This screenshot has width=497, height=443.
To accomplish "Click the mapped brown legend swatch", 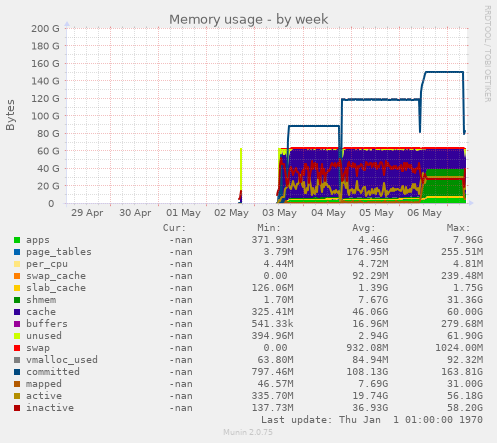I will click(x=17, y=384).
